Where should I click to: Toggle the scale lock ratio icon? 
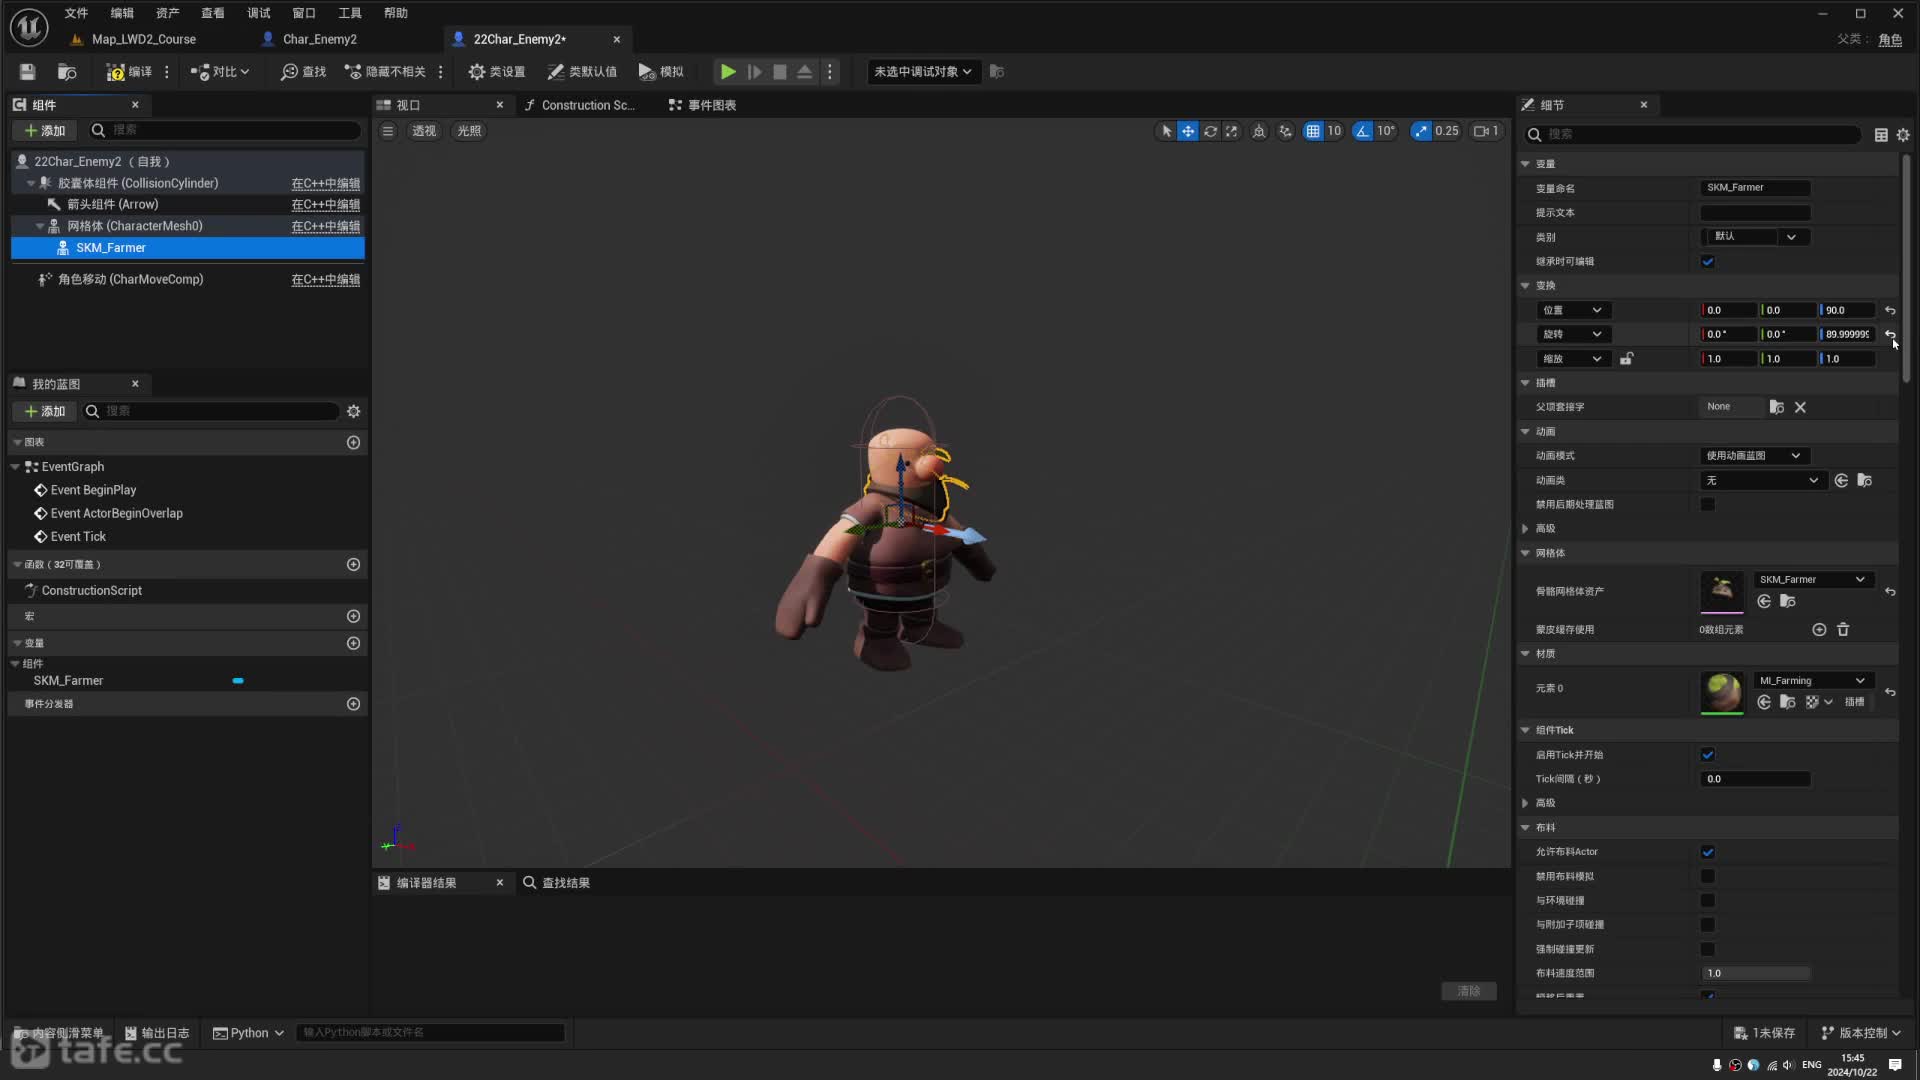(x=1627, y=359)
